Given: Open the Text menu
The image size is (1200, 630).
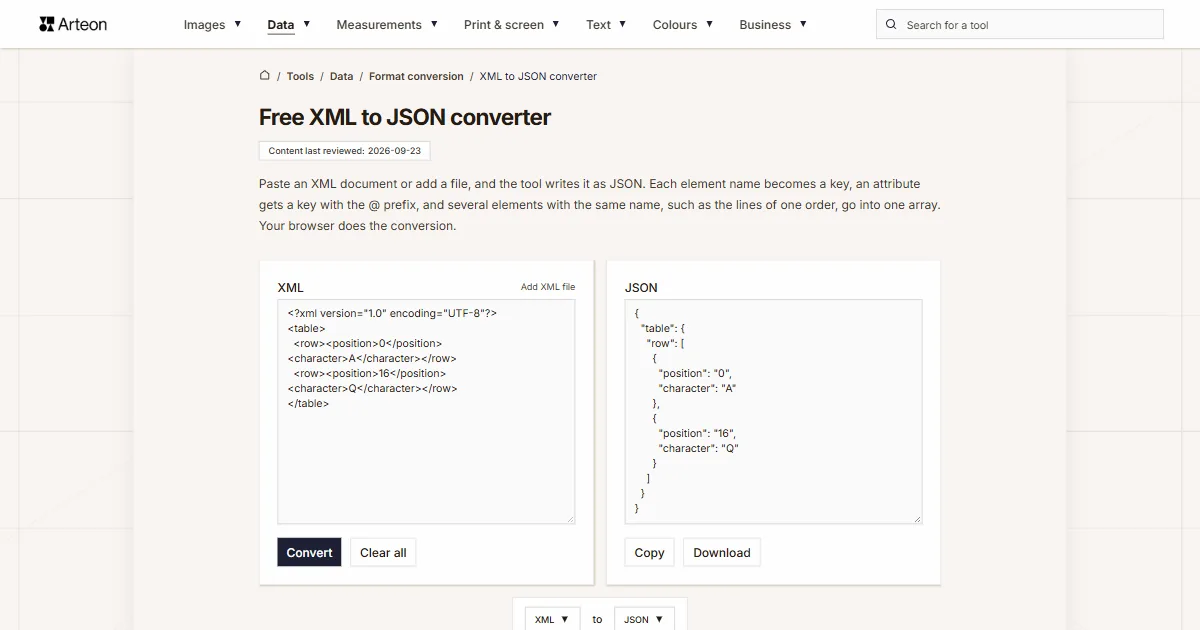Looking at the screenshot, I should coord(606,24).
